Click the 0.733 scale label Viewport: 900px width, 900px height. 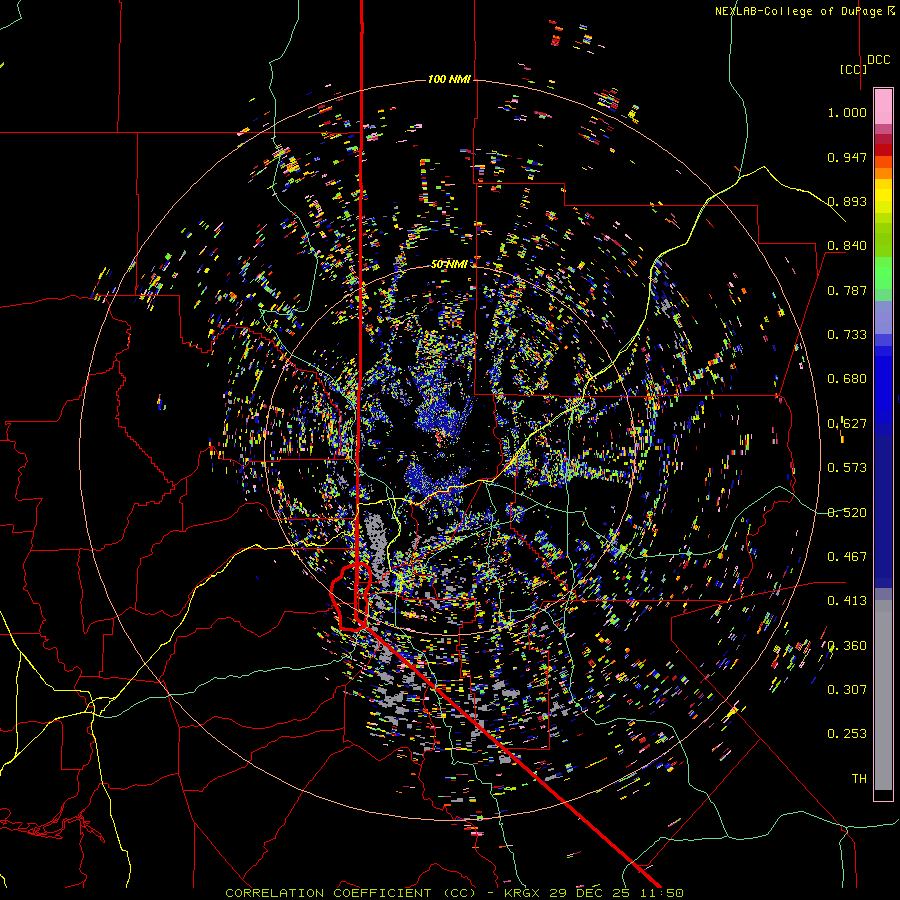pos(847,335)
